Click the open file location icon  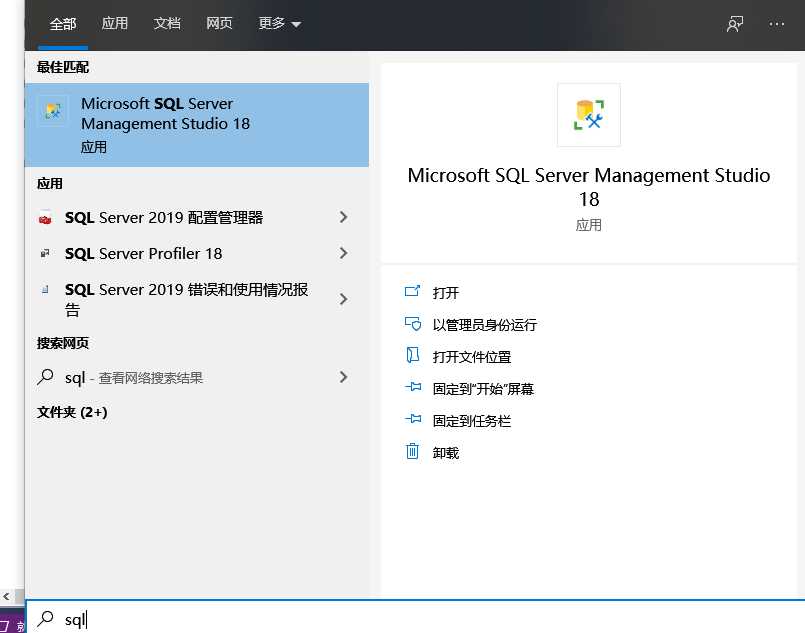[412, 355]
